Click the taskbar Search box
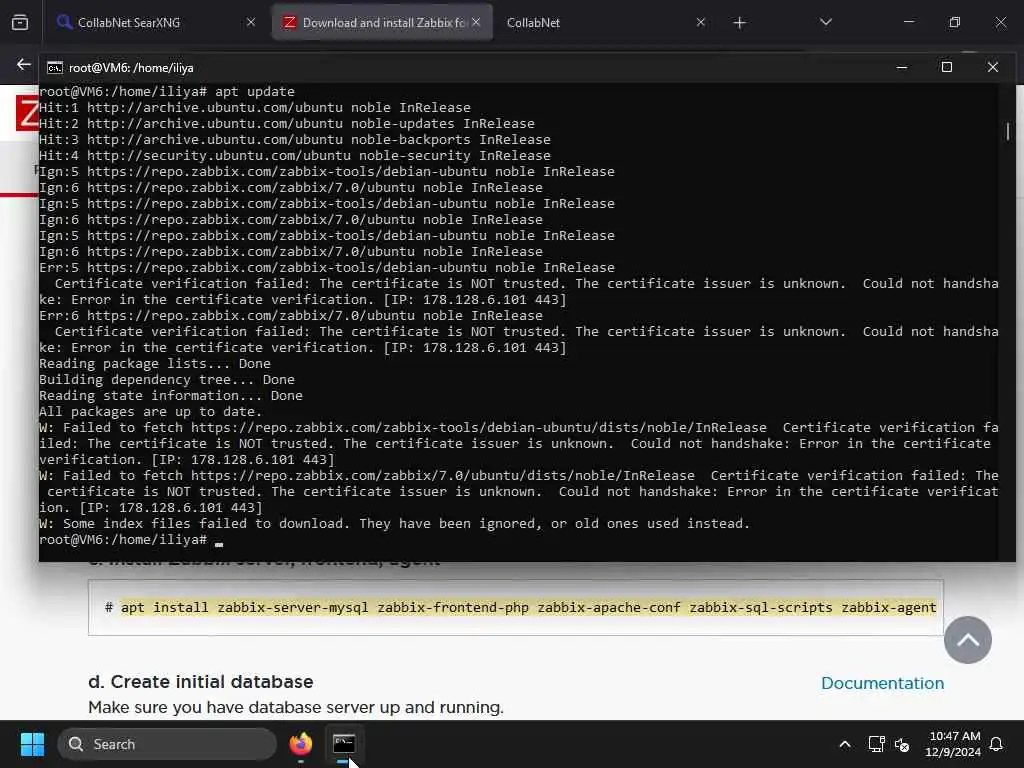Image resolution: width=1024 pixels, height=768 pixels. 167,744
